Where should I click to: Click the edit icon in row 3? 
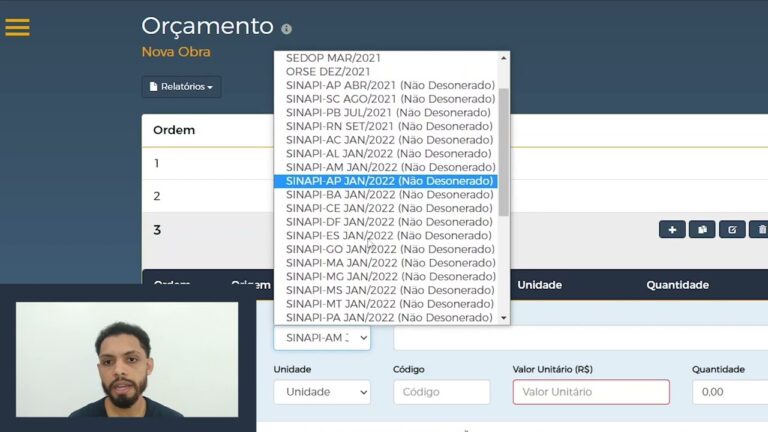point(732,229)
